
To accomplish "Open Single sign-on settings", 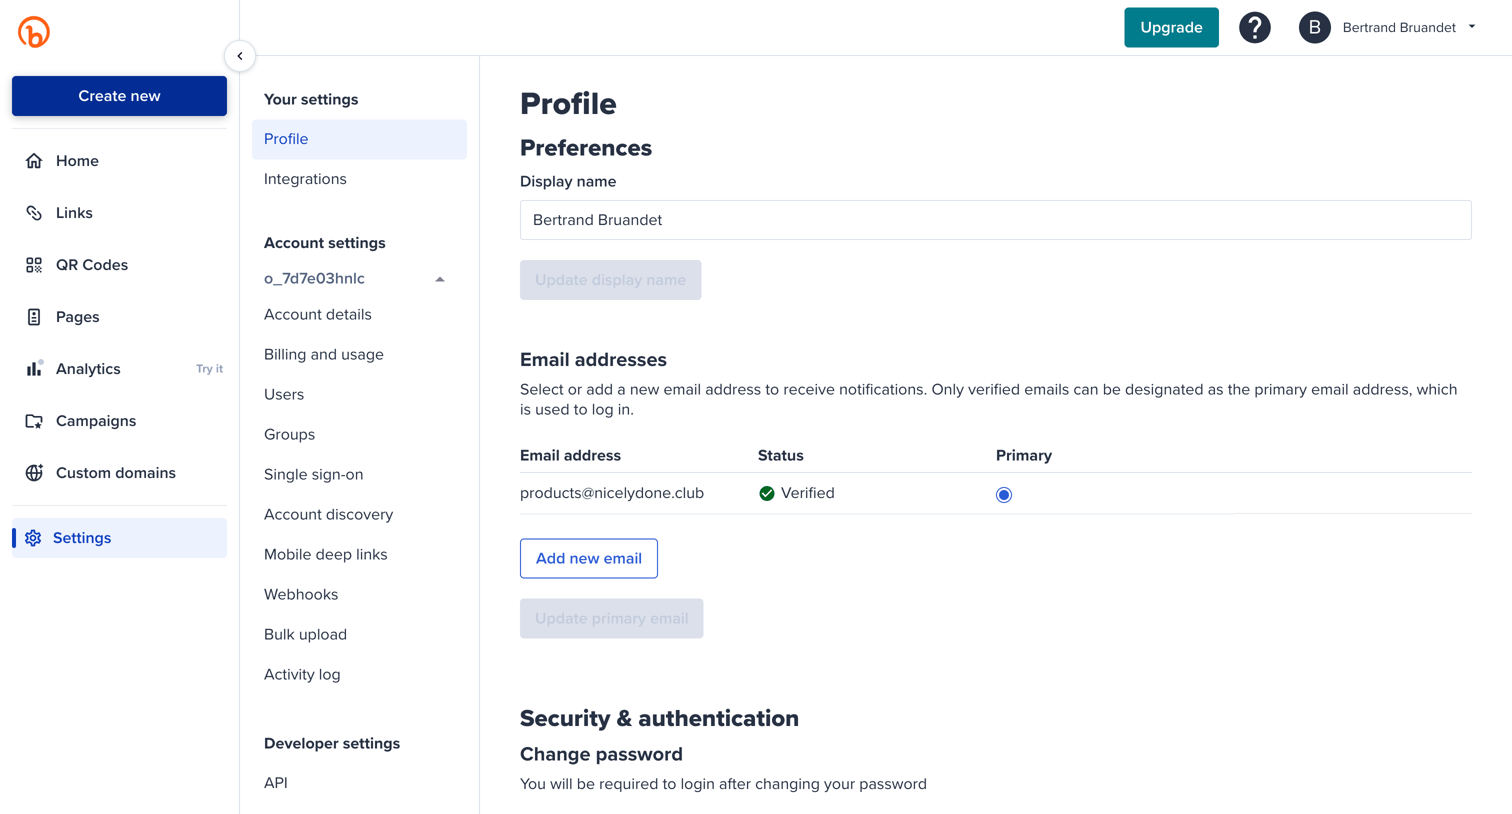I will coord(314,475).
